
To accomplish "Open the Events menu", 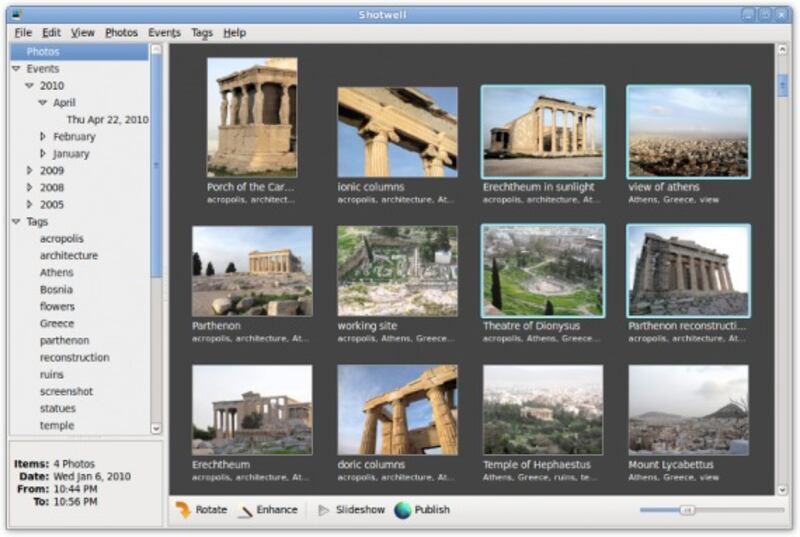I will (164, 33).
